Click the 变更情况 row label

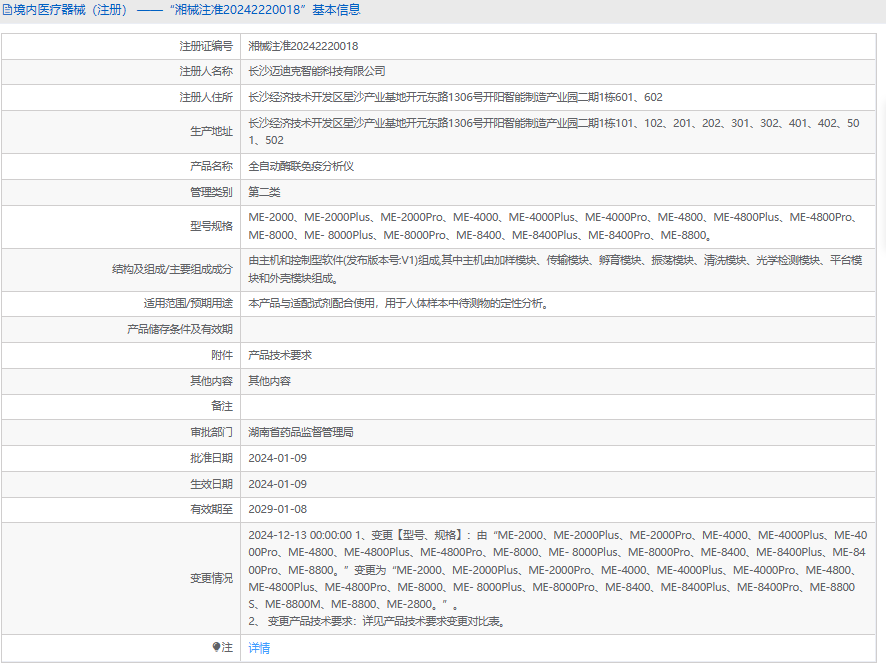211,578
